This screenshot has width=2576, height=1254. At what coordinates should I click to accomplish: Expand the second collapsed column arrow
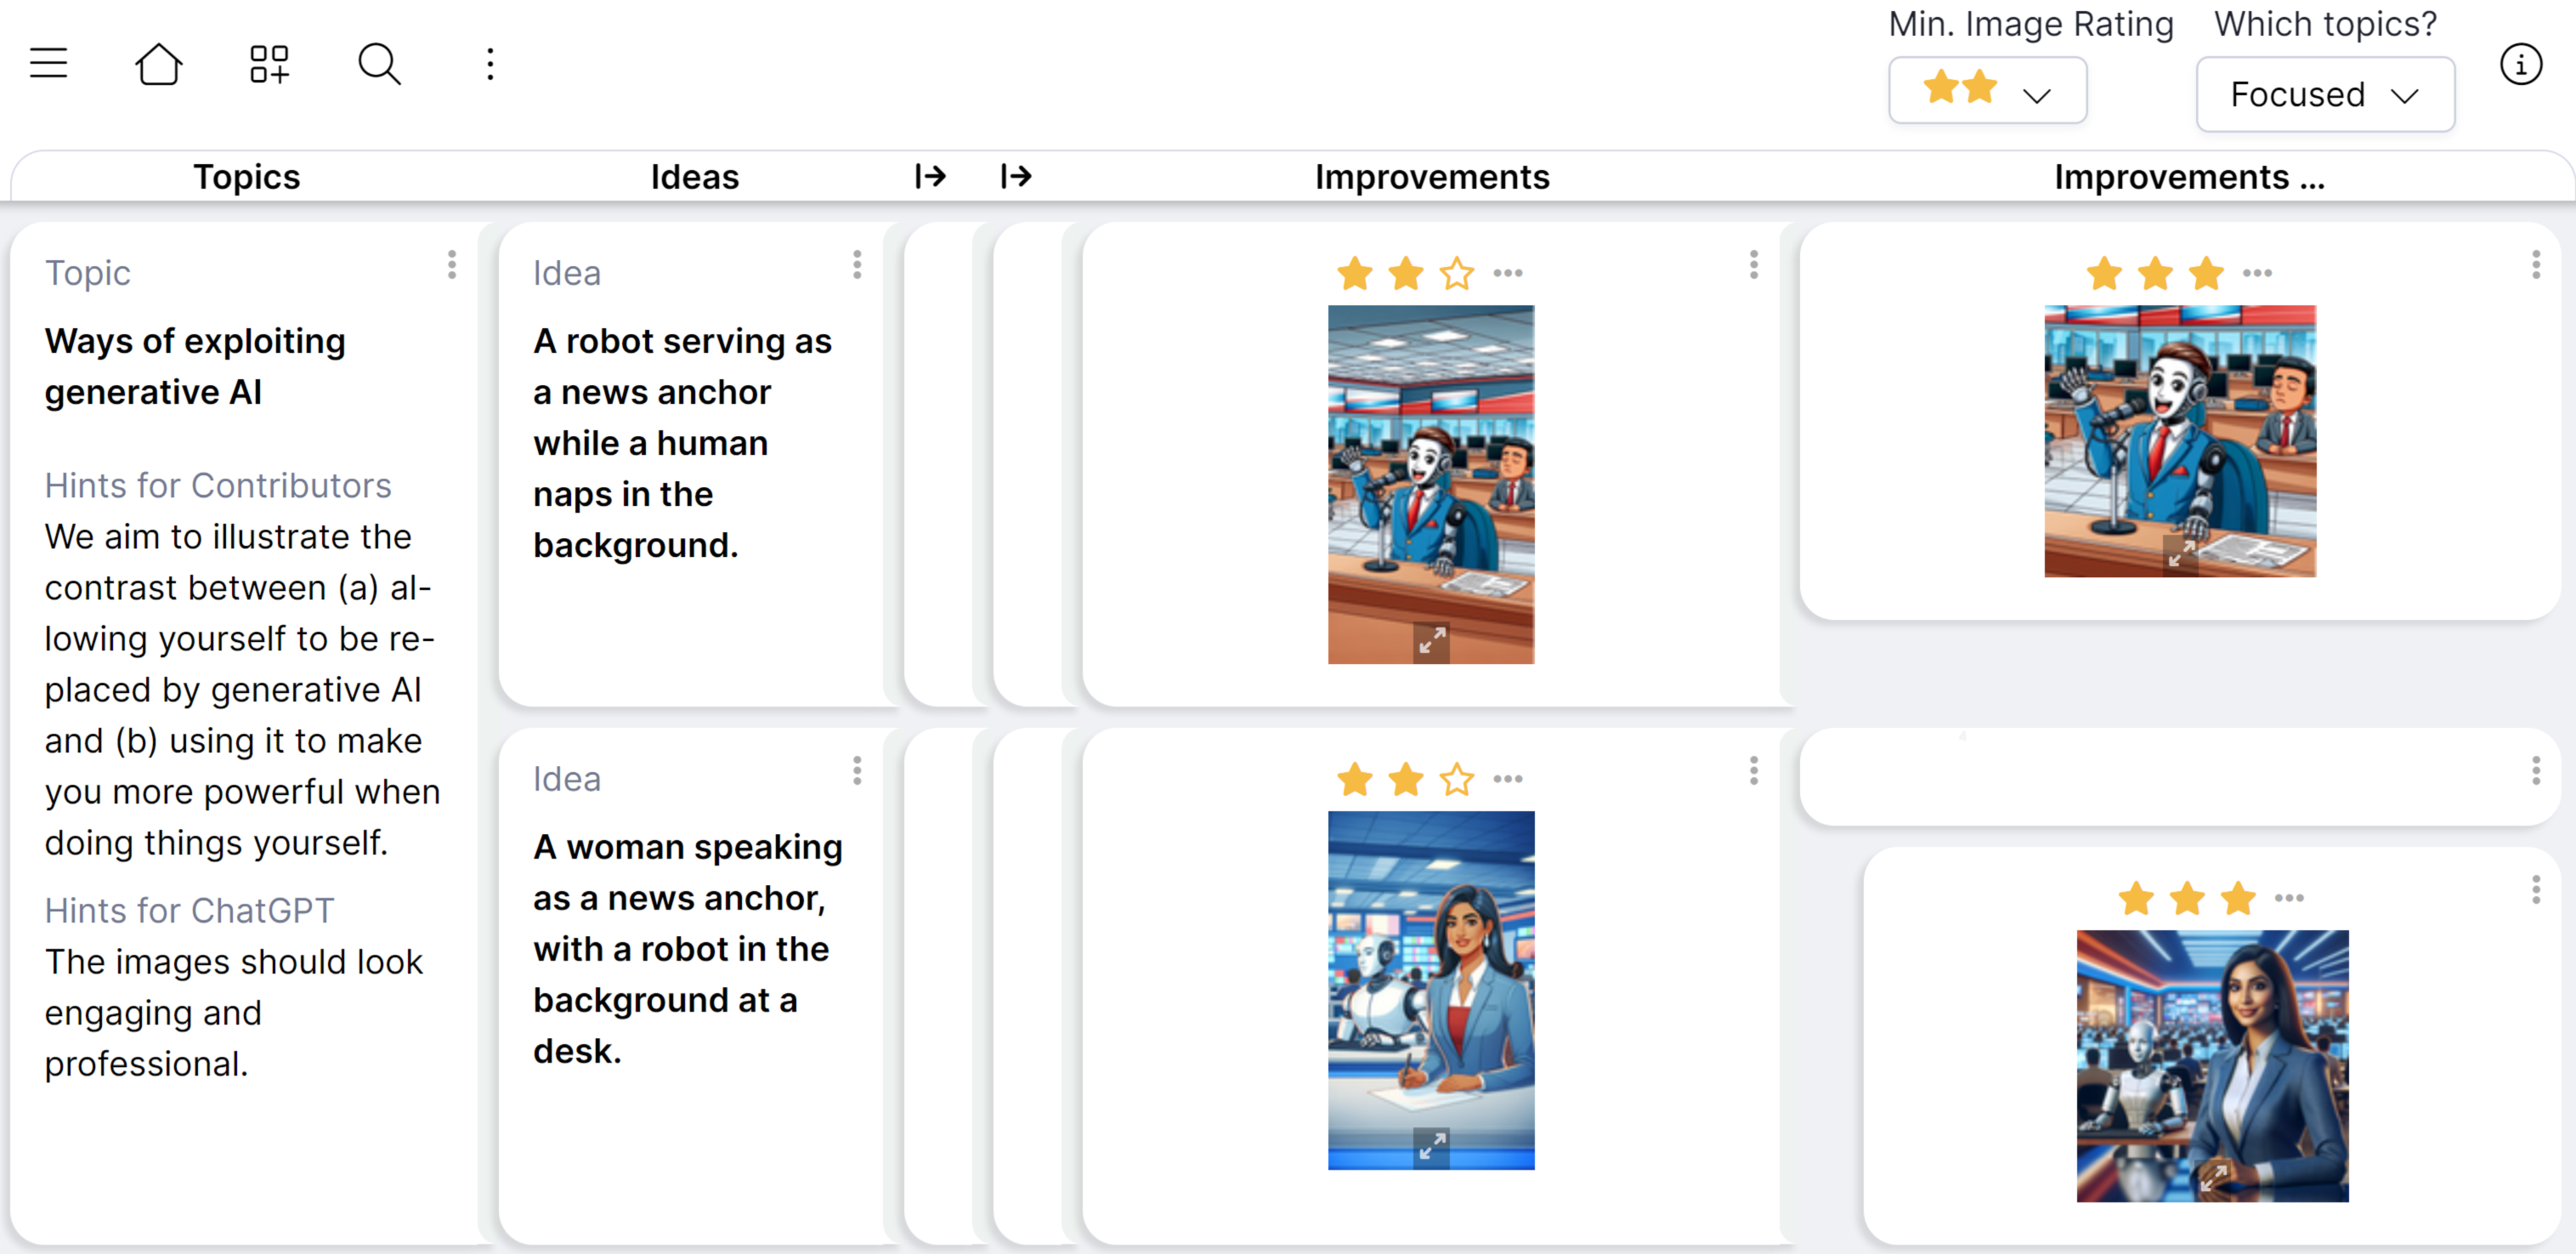1016,177
